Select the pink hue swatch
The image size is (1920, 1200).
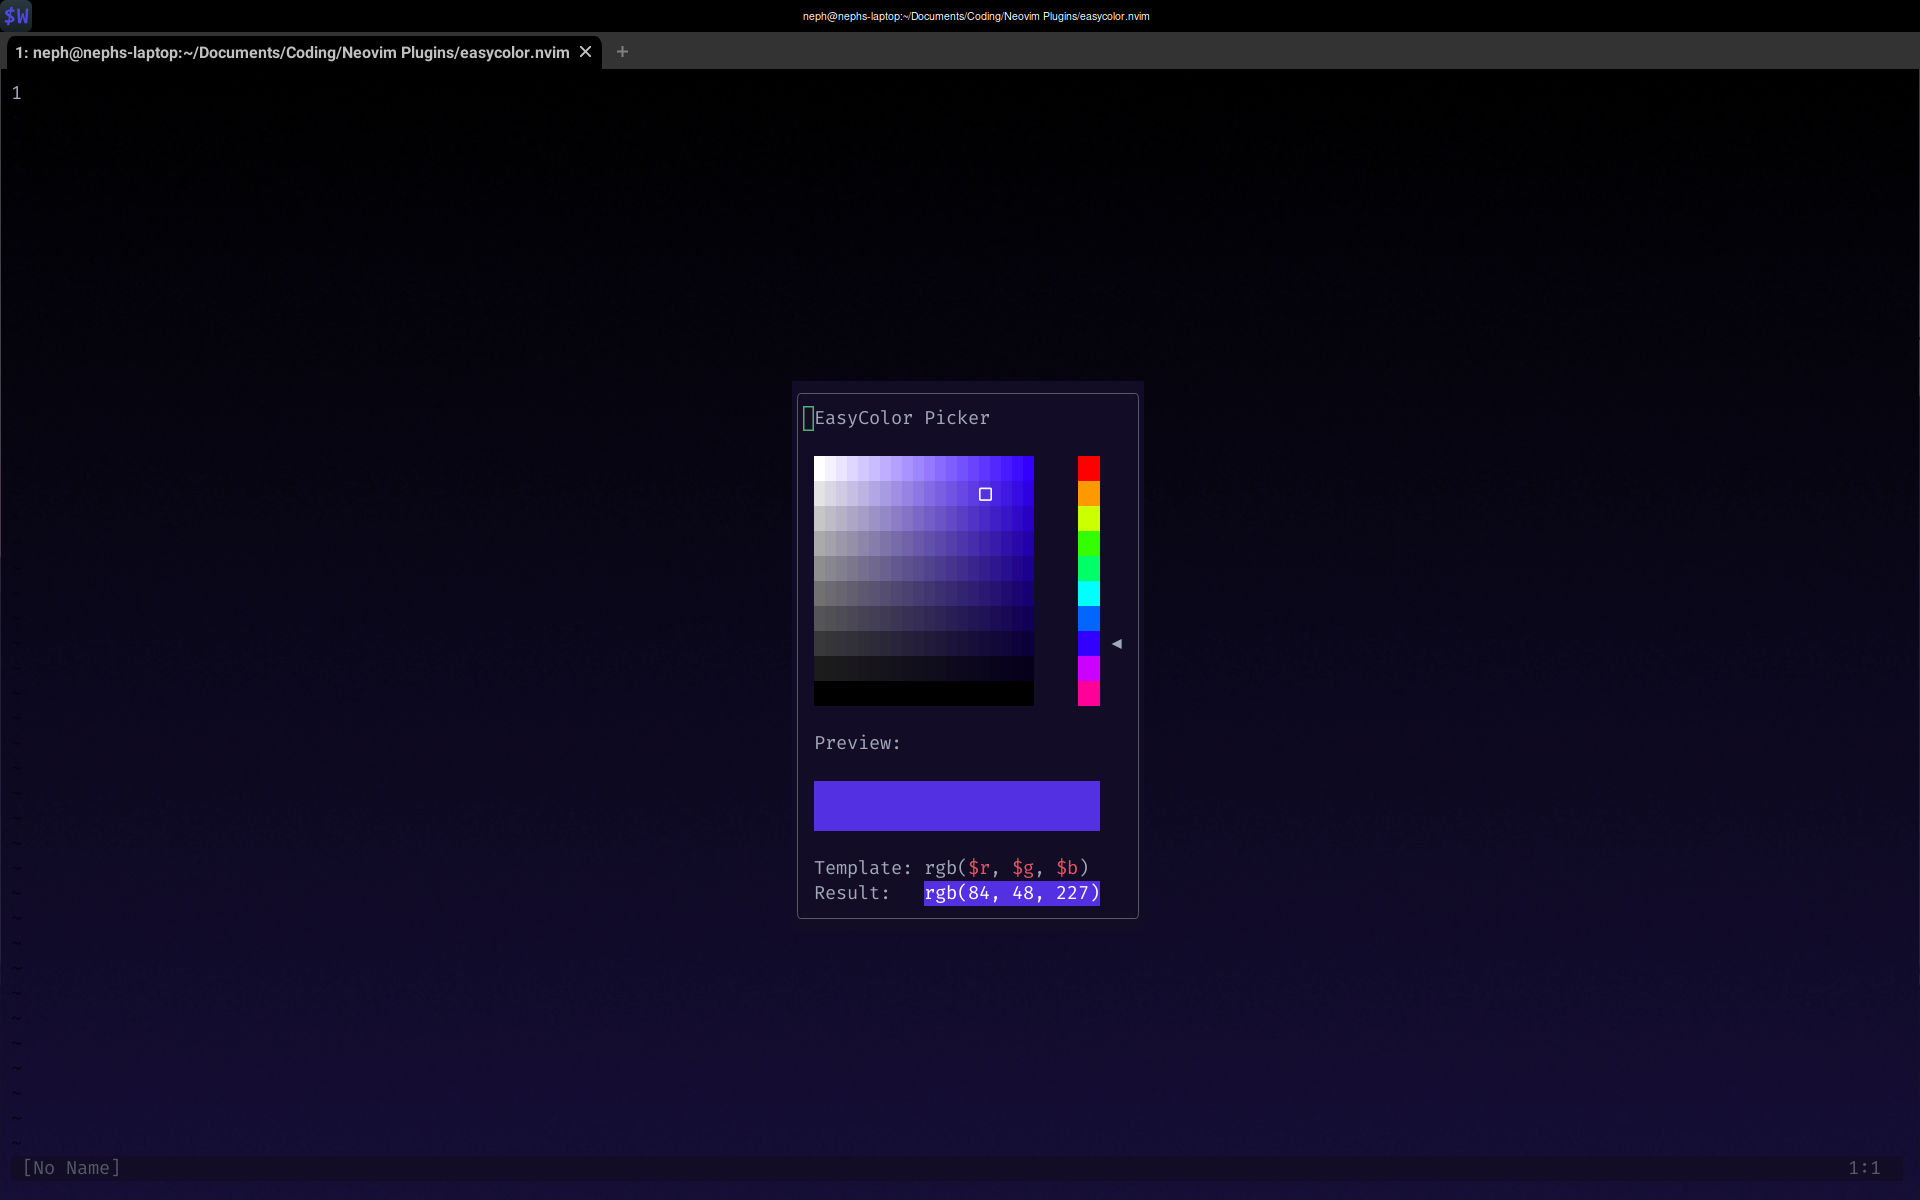pyautogui.click(x=1088, y=693)
